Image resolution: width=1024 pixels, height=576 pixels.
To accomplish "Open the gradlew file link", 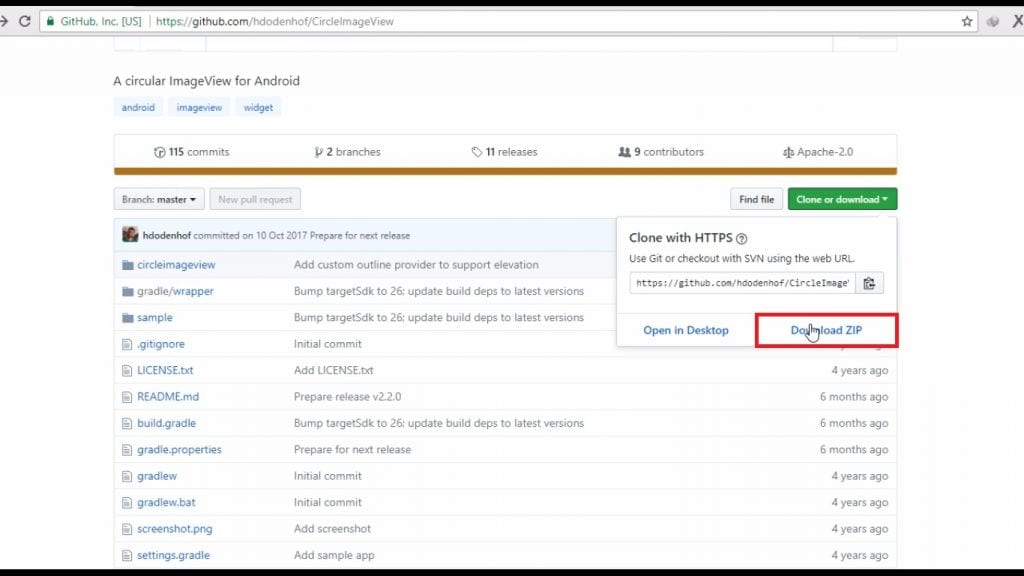I will [157, 476].
